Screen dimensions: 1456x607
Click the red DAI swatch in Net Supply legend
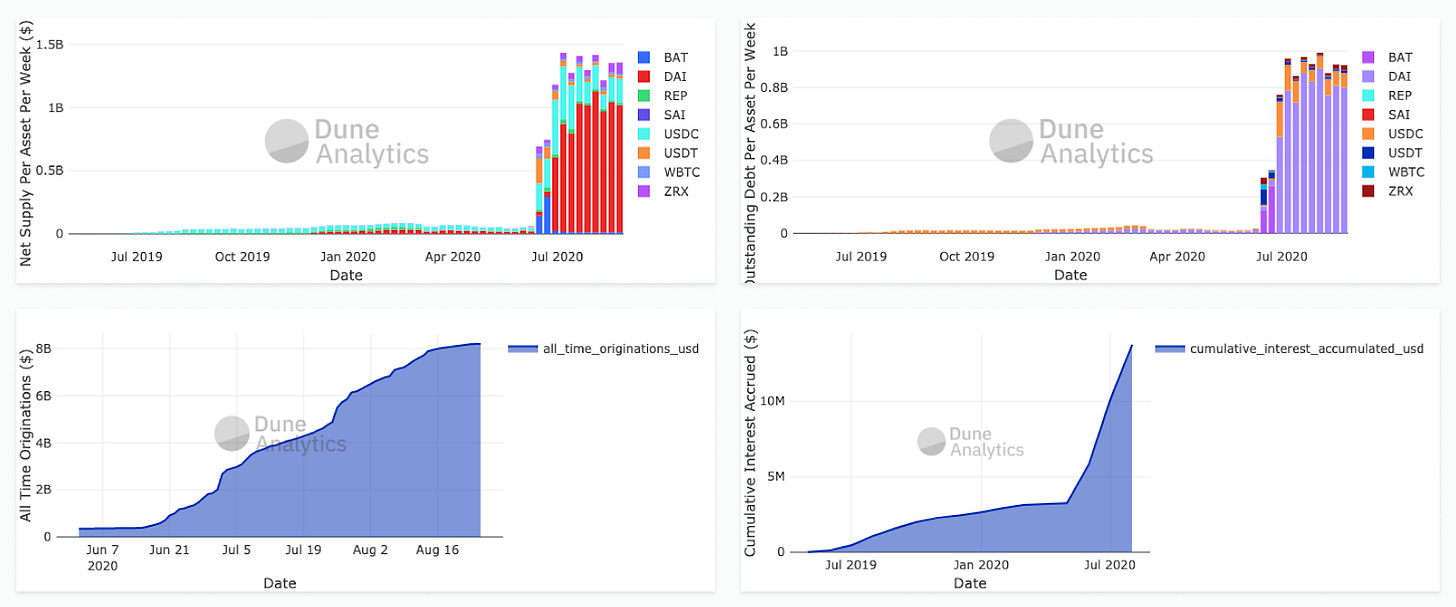[x=644, y=77]
